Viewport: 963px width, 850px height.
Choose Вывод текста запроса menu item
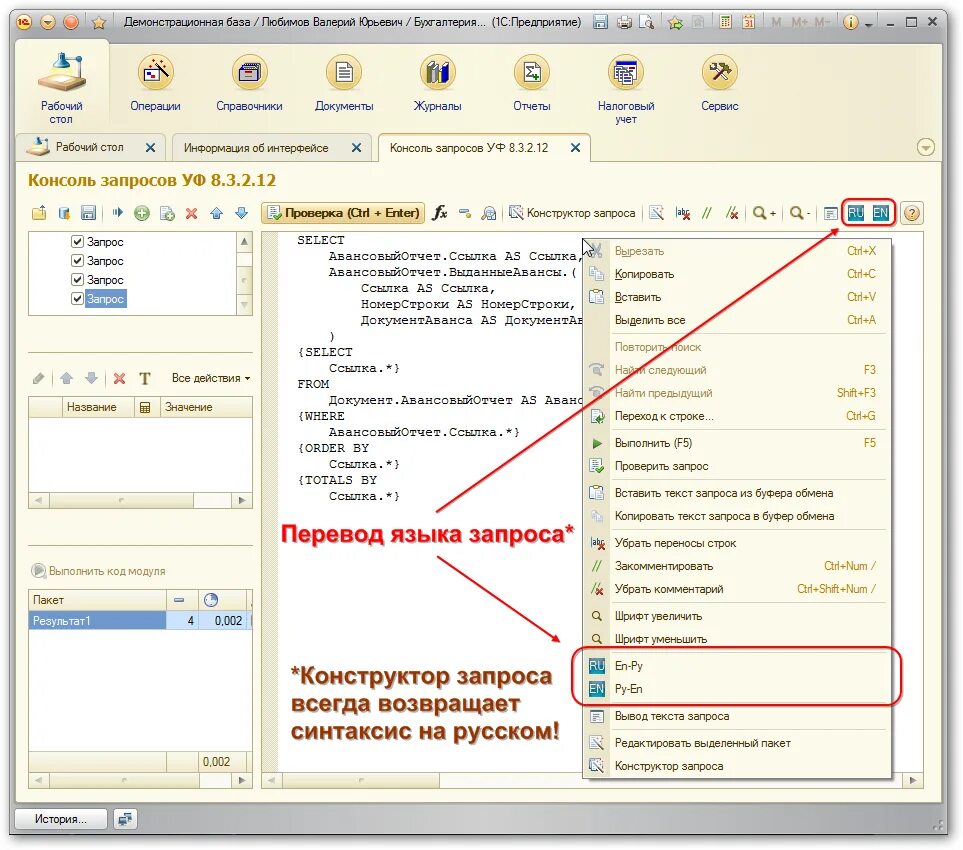coord(737,716)
